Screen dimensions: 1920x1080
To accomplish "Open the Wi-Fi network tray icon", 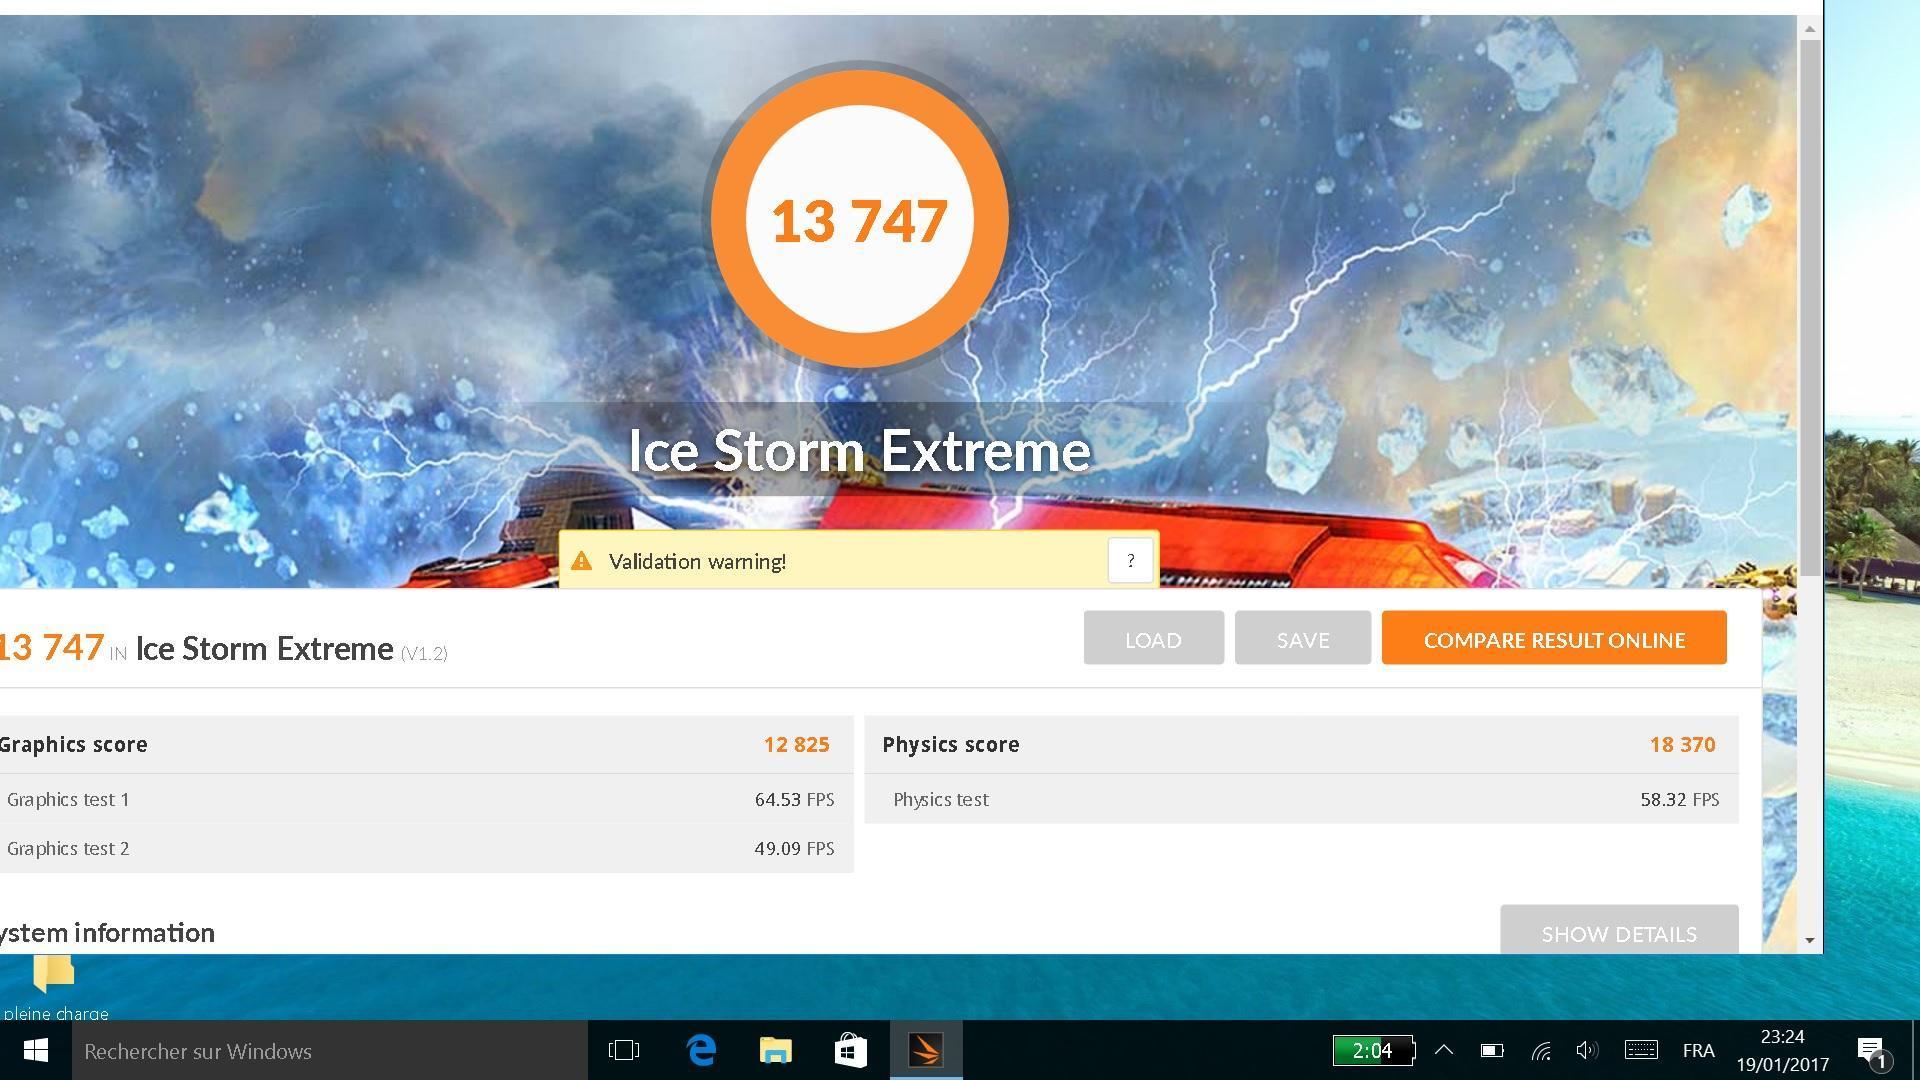I will 1541,1050.
